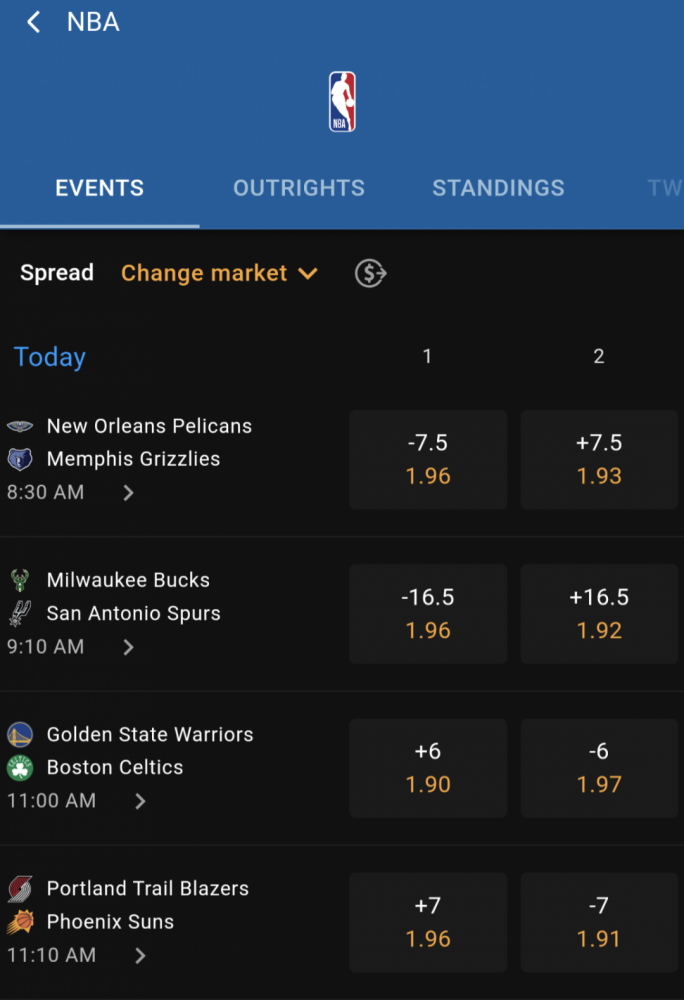Screen dimensions: 684x1000
Task: Select Trail Blazers +7 spread at 1.96
Action: [428, 923]
